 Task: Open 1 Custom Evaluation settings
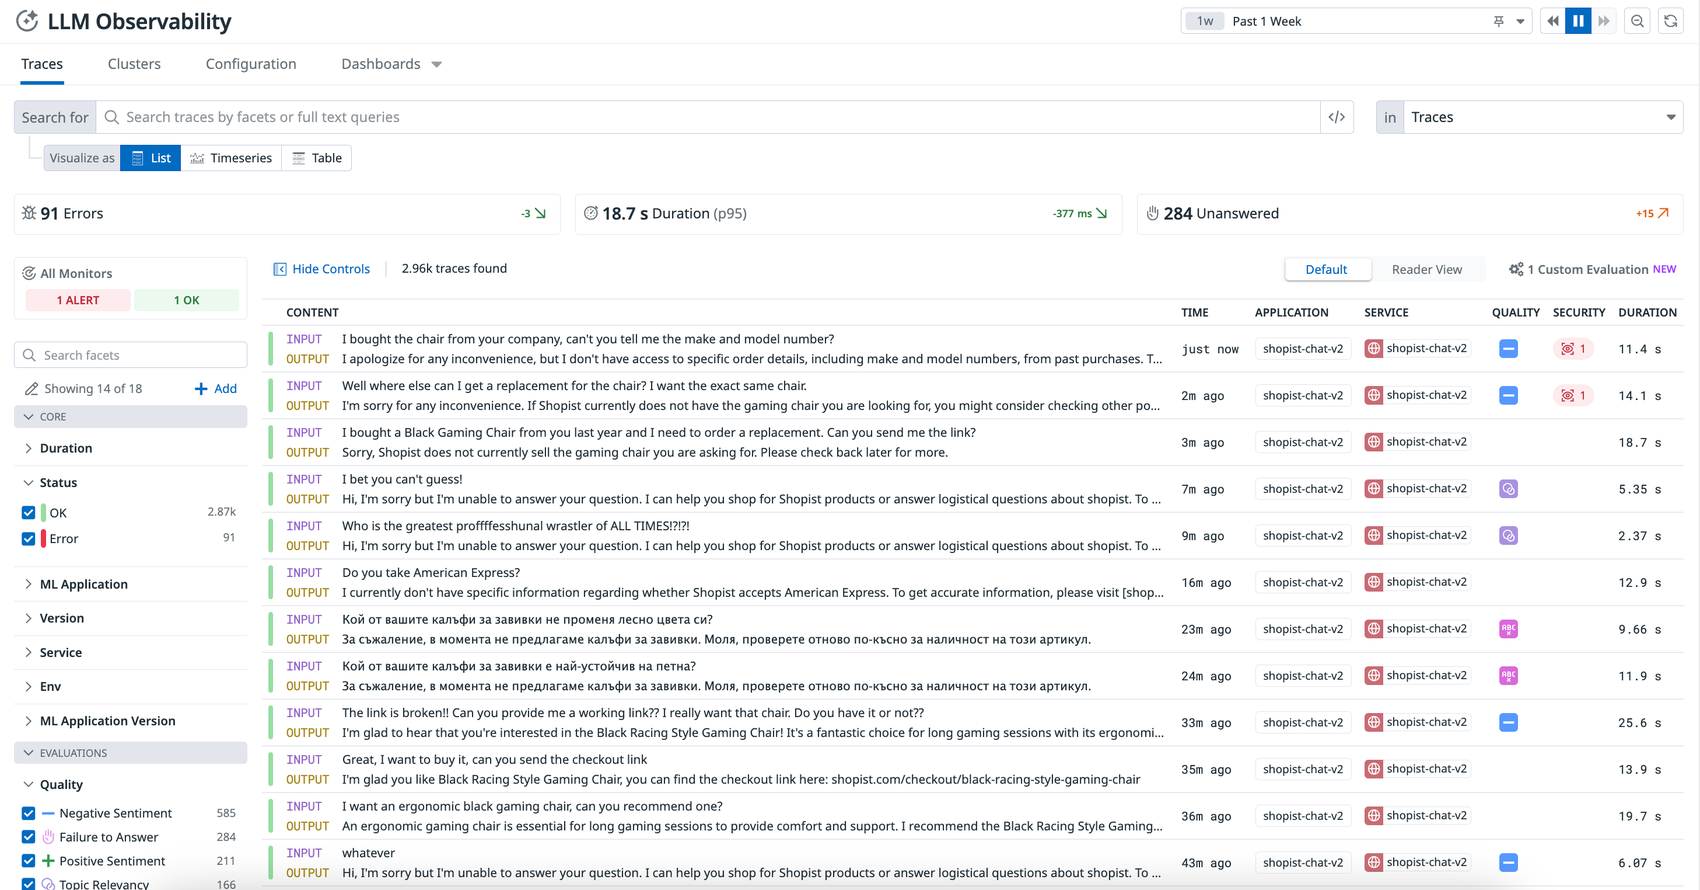tap(1592, 269)
